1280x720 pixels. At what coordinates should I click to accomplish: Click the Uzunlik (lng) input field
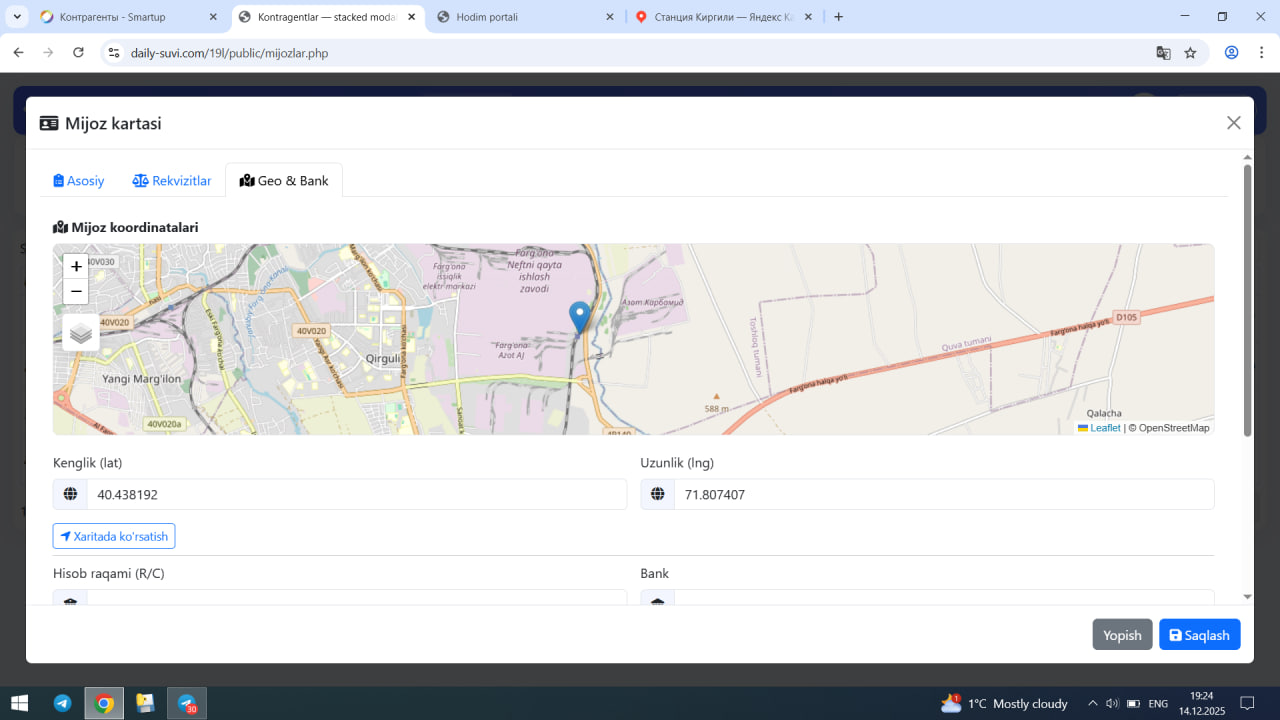tap(944, 494)
